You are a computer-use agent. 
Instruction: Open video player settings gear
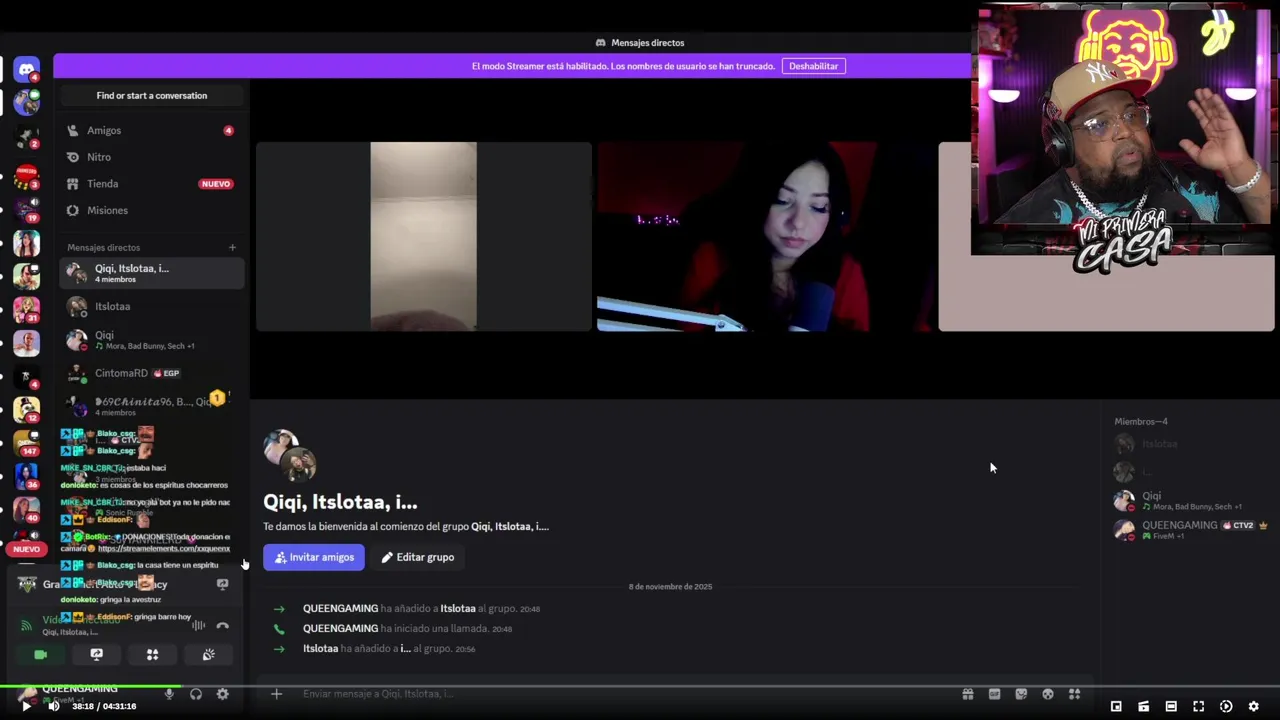tap(1253, 706)
